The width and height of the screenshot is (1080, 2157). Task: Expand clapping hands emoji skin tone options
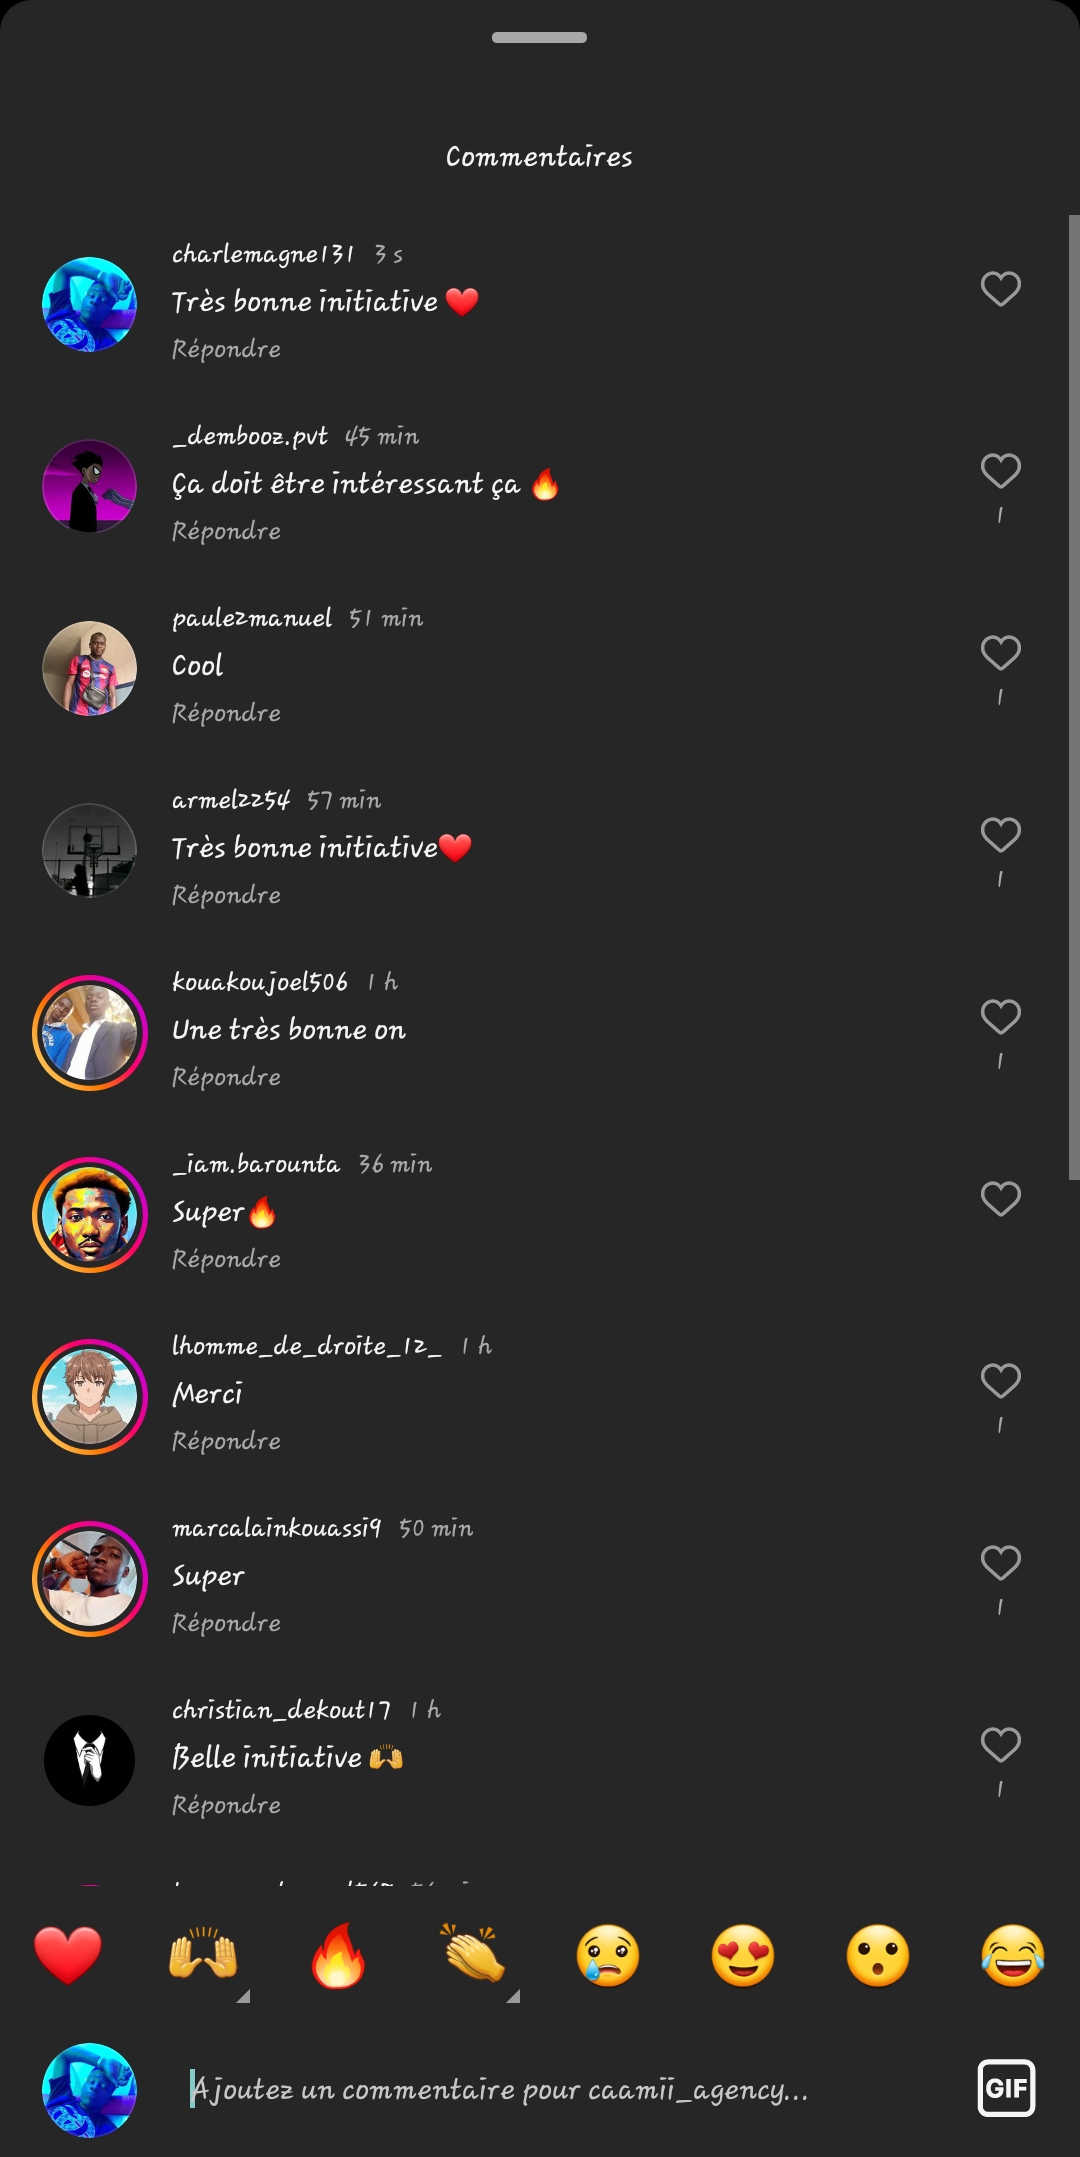coord(513,1996)
